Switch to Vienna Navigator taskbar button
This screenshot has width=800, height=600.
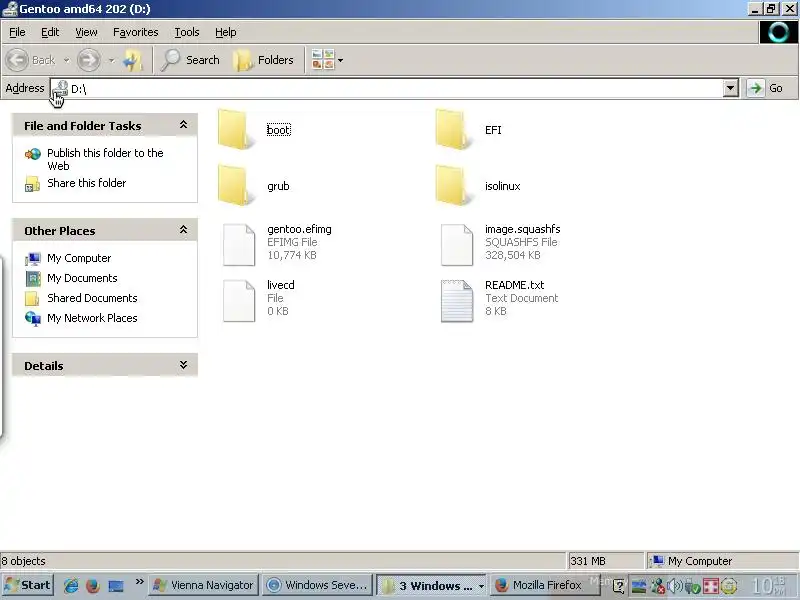pos(204,585)
